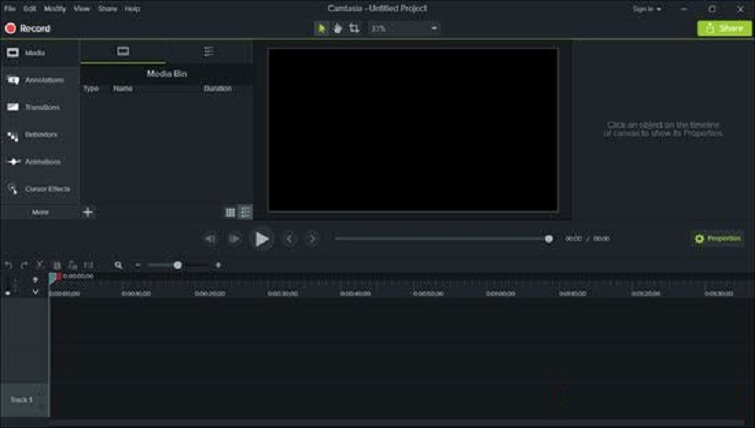This screenshot has width=755, height=428.
Task: Start a recording with Record button
Action: click(28, 28)
